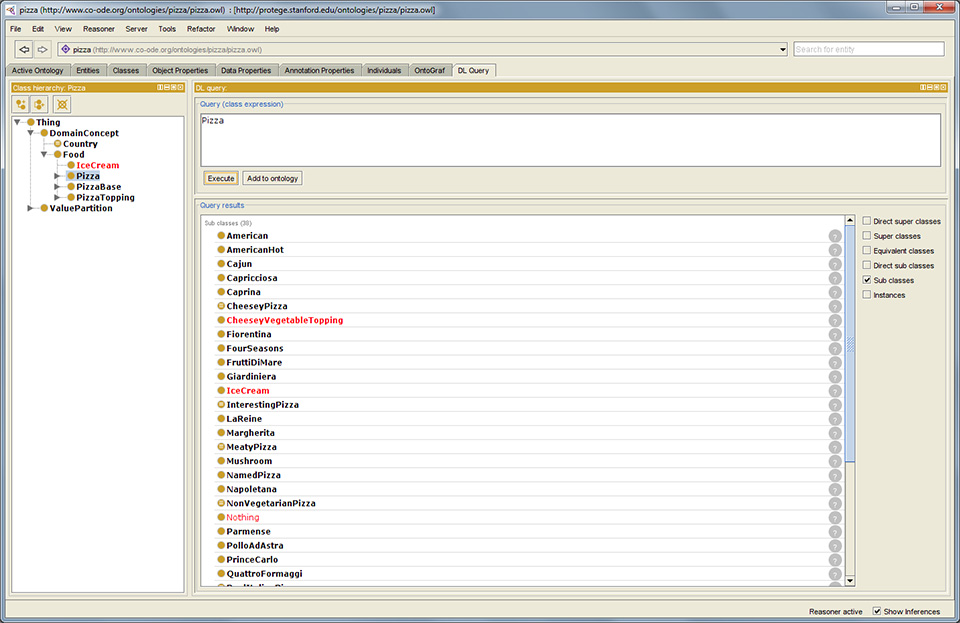The width and height of the screenshot is (960, 623).
Task: Show explanation for the IceCream result
Action: click(835, 391)
